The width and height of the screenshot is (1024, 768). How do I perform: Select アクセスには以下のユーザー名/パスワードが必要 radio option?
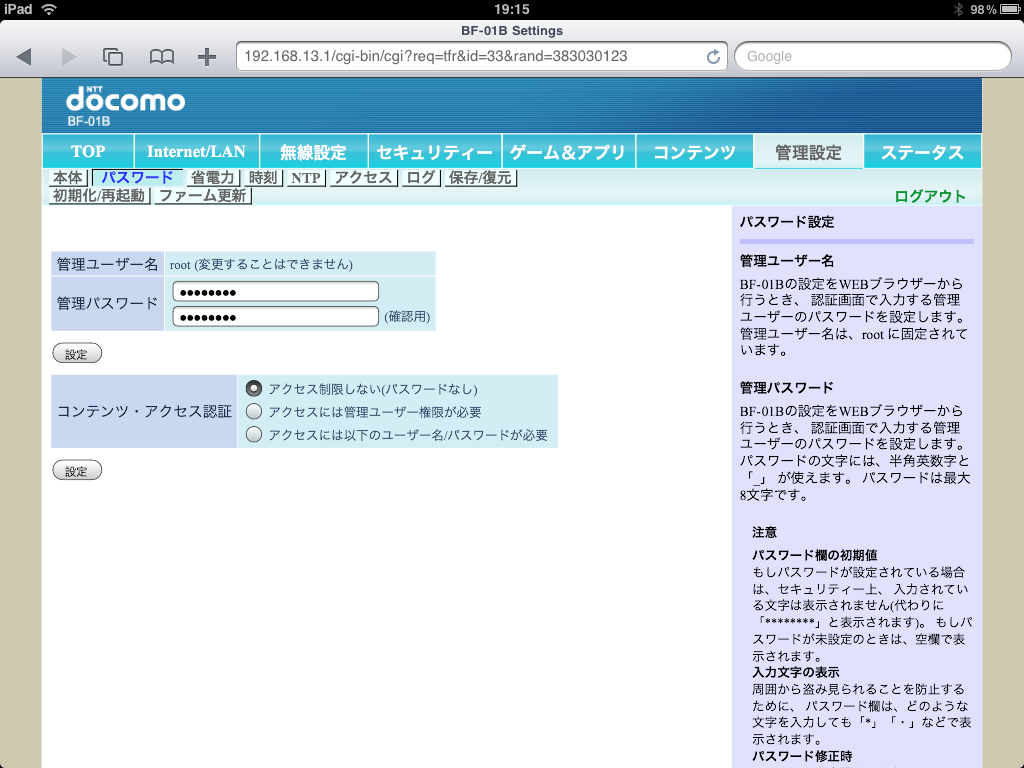(254, 434)
